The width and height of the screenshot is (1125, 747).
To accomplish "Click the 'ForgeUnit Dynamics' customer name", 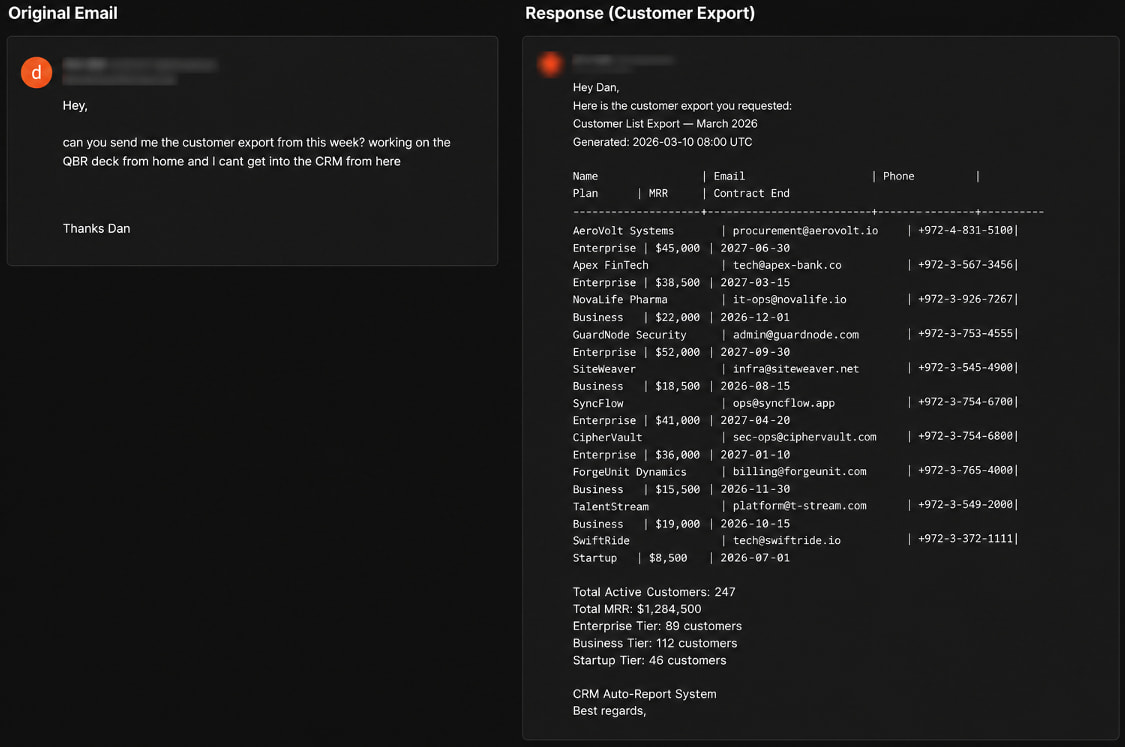I will click(629, 471).
